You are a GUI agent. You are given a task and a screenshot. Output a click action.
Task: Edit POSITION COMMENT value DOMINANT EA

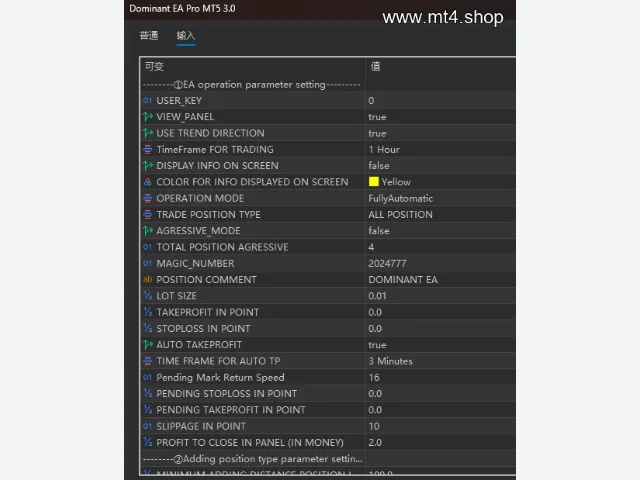pos(403,280)
